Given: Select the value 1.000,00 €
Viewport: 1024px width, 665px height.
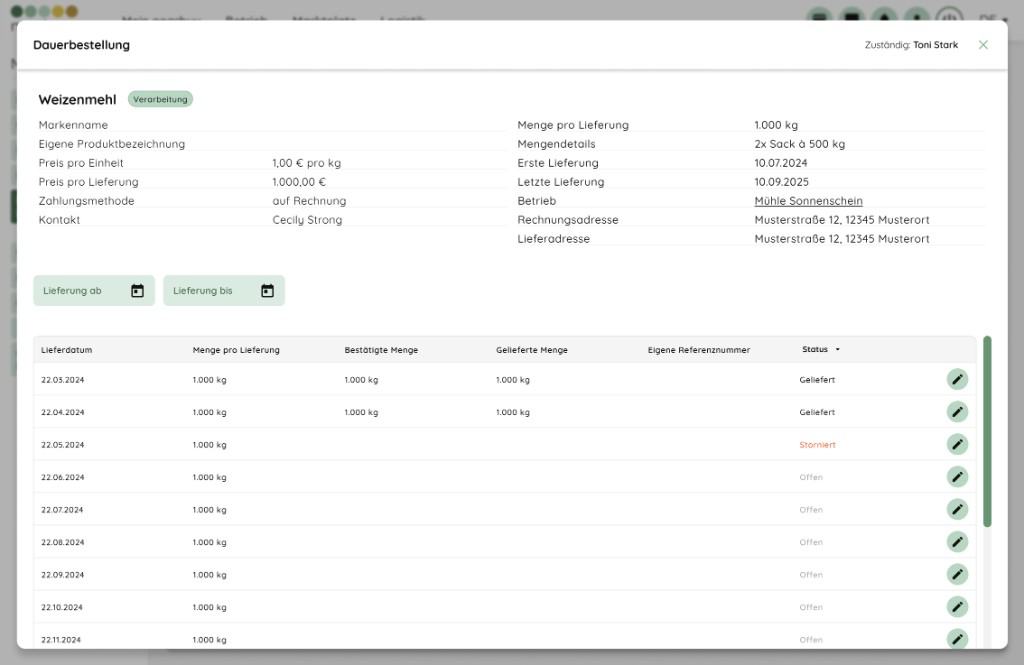Looking at the screenshot, I should [x=298, y=182].
